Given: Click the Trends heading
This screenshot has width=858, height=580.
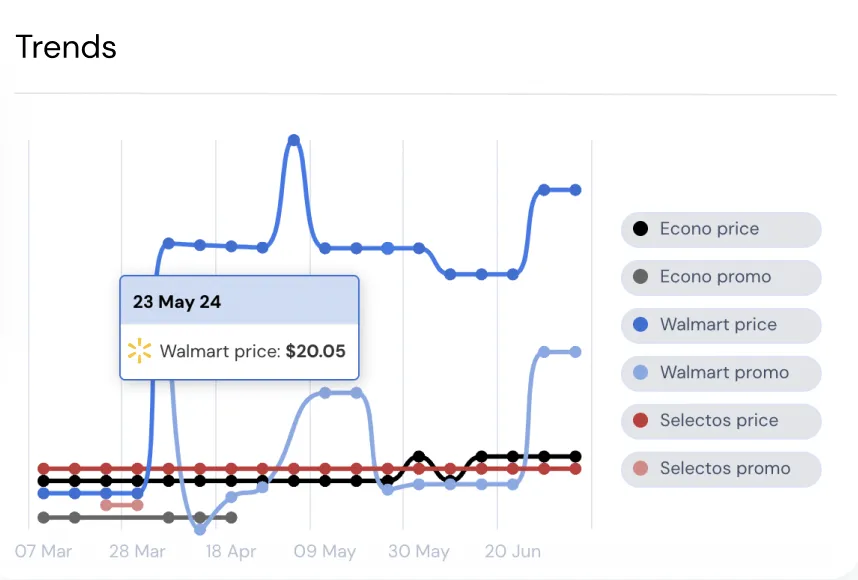Looking at the screenshot, I should [x=66, y=47].
